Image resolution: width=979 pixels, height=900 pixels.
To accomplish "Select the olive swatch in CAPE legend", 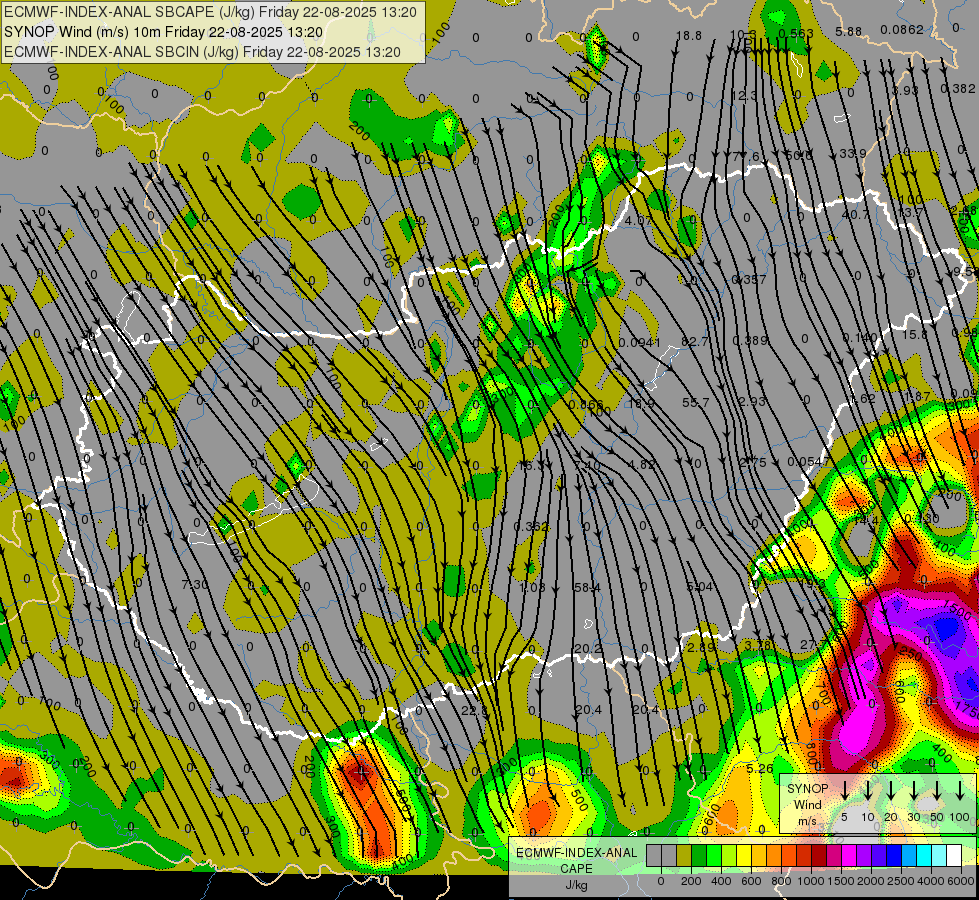I will [x=684, y=856].
